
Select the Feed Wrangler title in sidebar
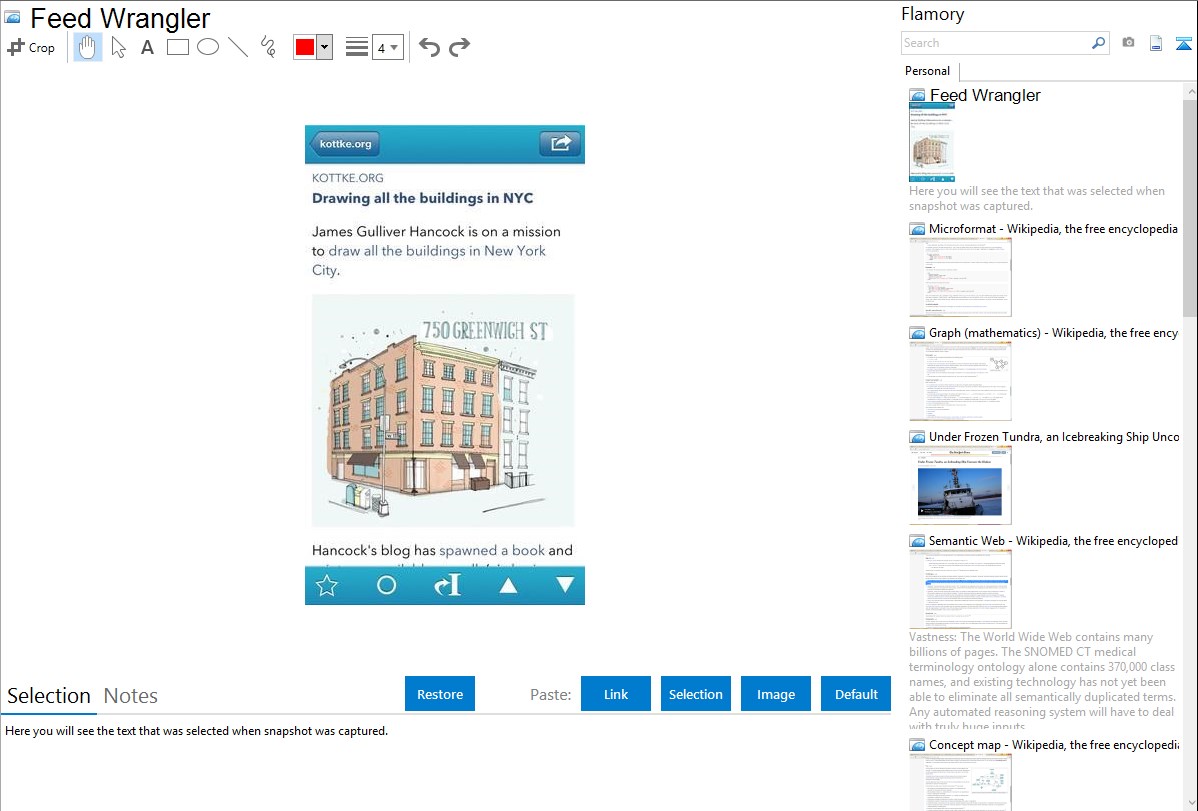[x=985, y=96]
